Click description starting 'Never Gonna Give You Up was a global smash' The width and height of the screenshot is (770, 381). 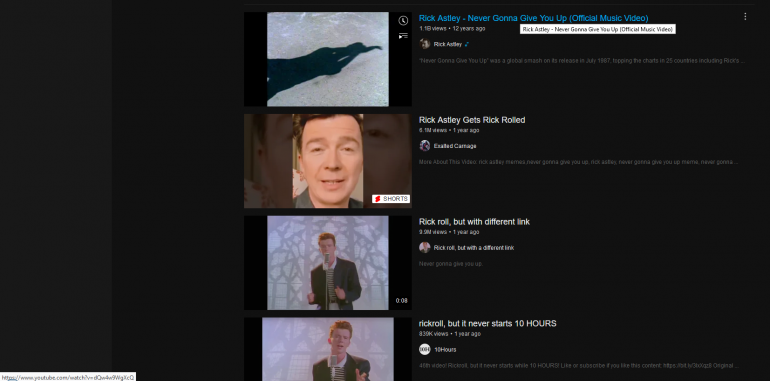point(582,61)
